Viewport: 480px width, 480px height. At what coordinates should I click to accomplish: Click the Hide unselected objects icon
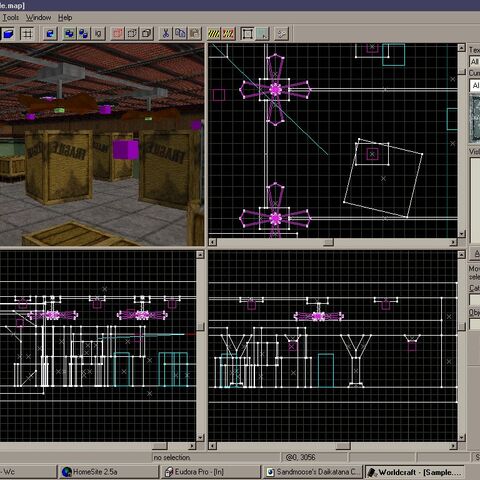tap(132, 33)
